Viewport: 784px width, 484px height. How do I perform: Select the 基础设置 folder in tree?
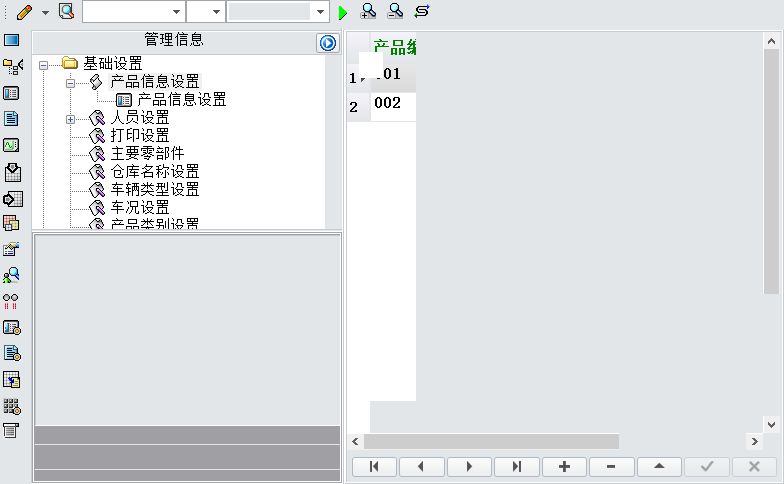(x=113, y=64)
